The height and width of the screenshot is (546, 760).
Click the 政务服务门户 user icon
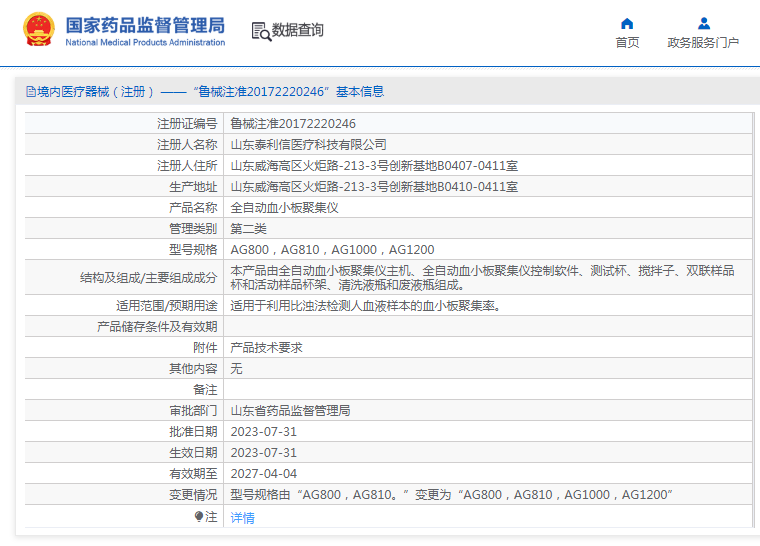[703, 23]
